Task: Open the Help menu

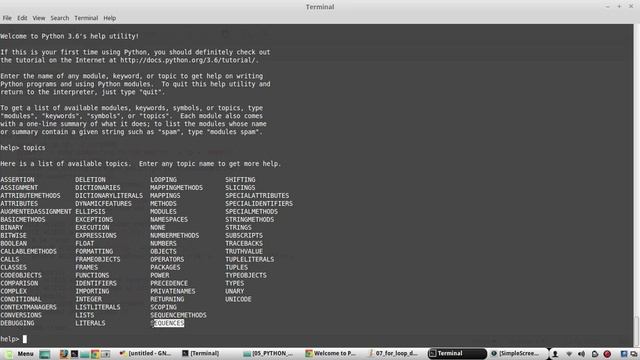Action: pyautogui.click(x=109, y=18)
